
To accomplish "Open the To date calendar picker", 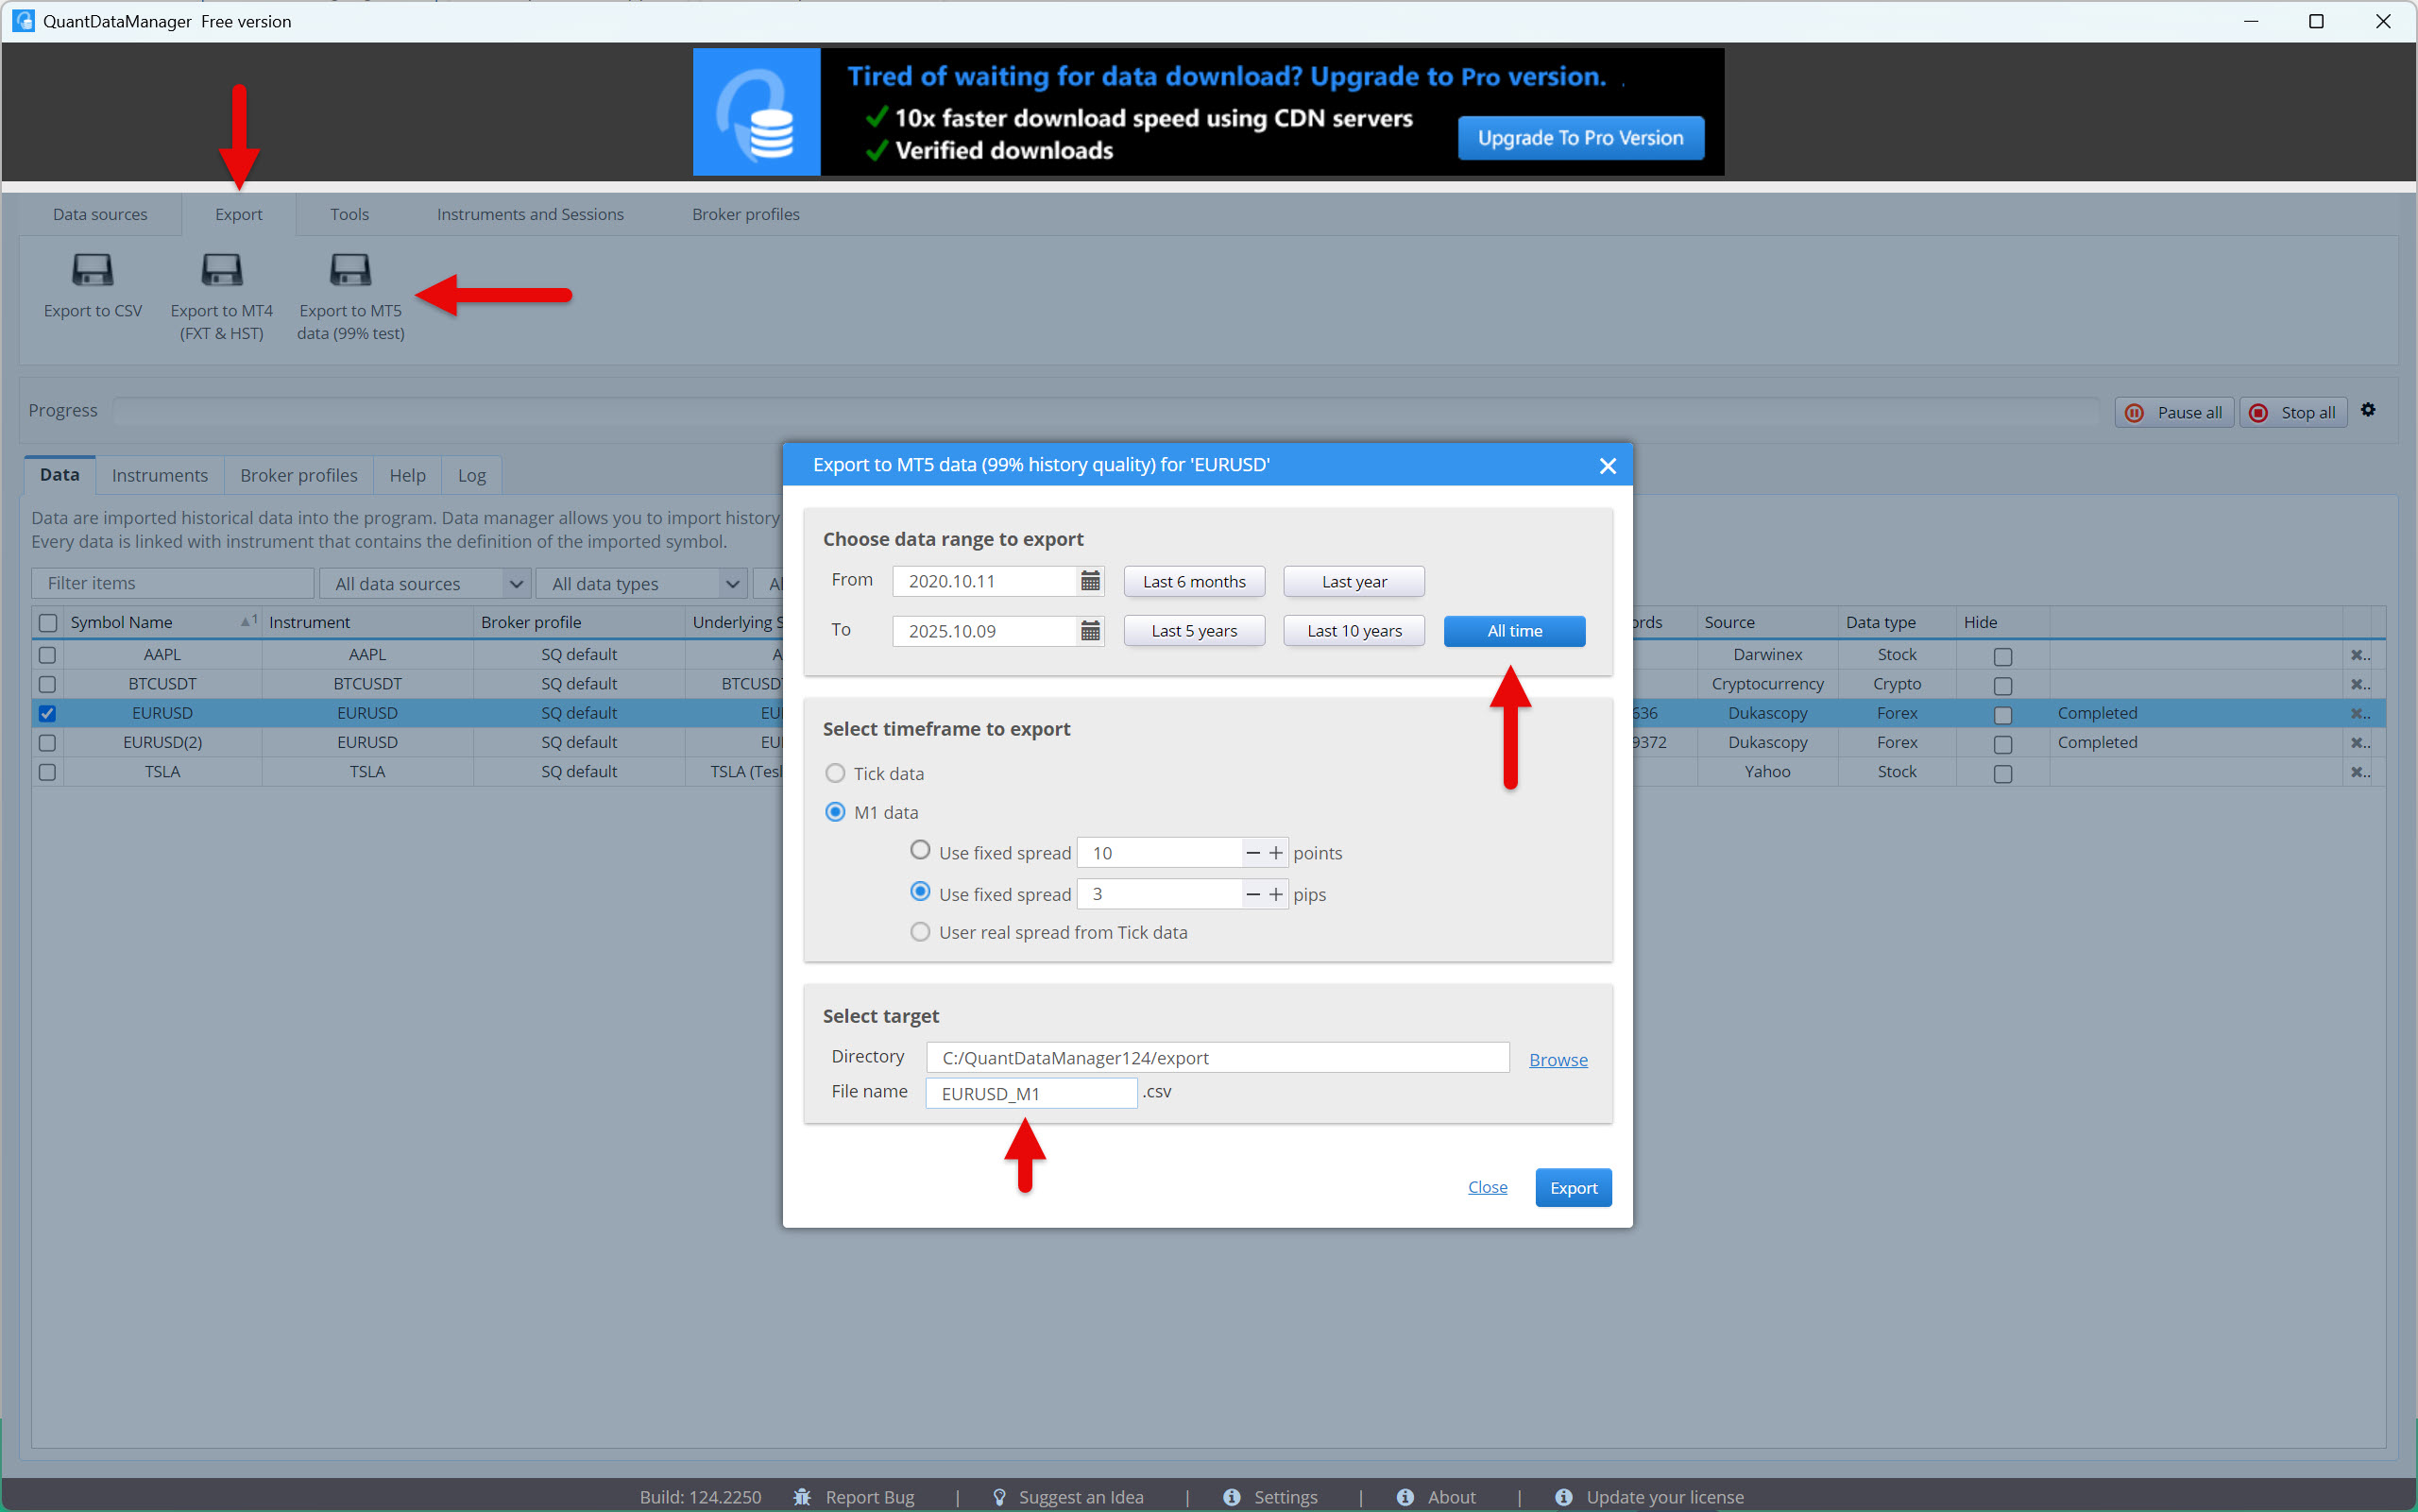I will (1090, 631).
